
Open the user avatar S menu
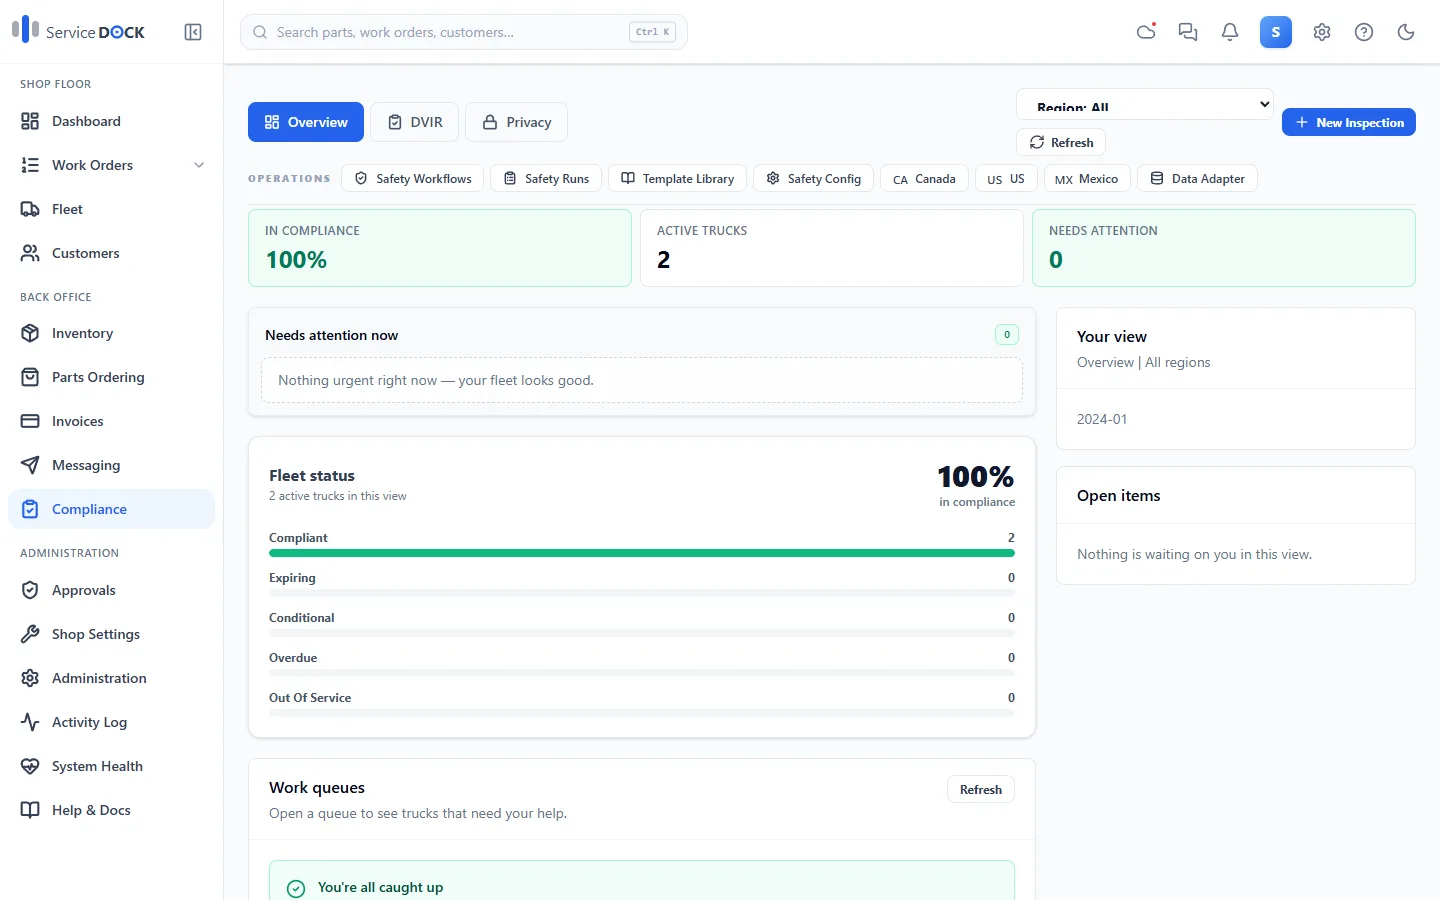(x=1276, y=32)
